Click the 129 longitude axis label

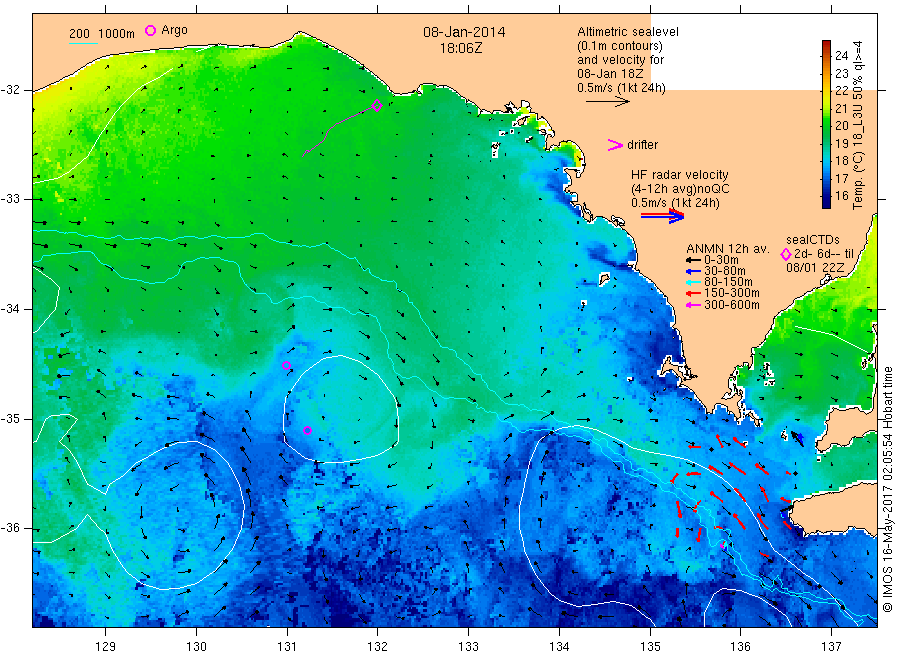[106, 647]
